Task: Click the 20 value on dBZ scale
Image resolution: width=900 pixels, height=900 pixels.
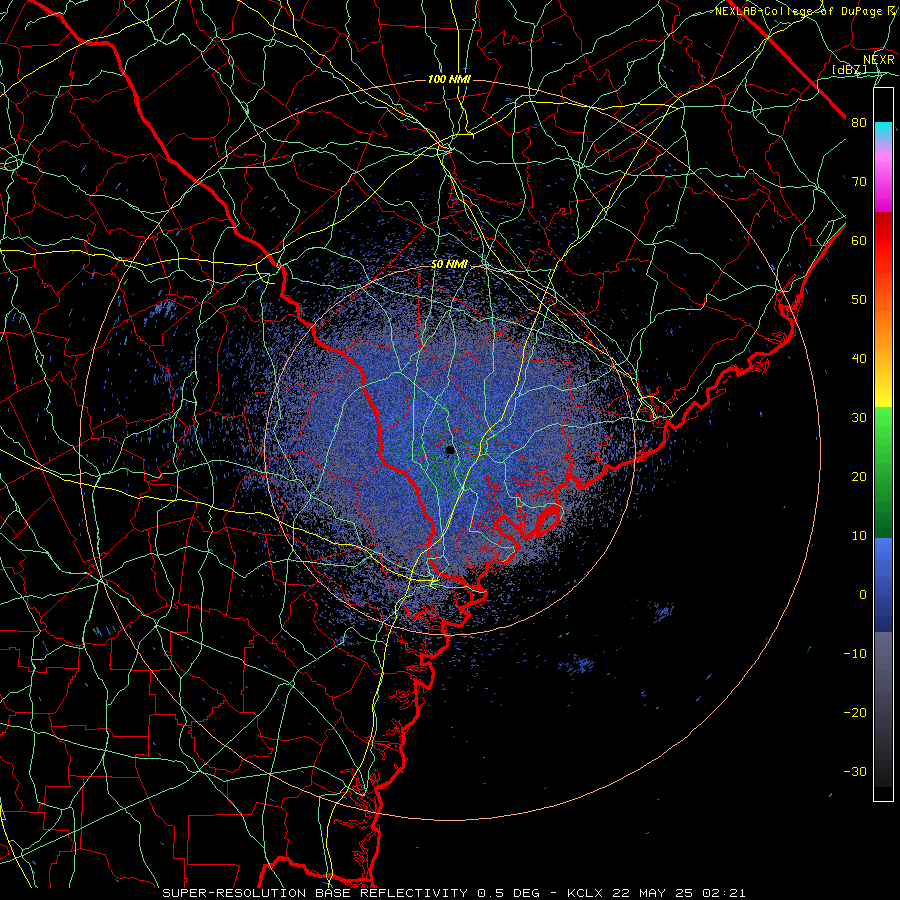Action: point(859,476)
